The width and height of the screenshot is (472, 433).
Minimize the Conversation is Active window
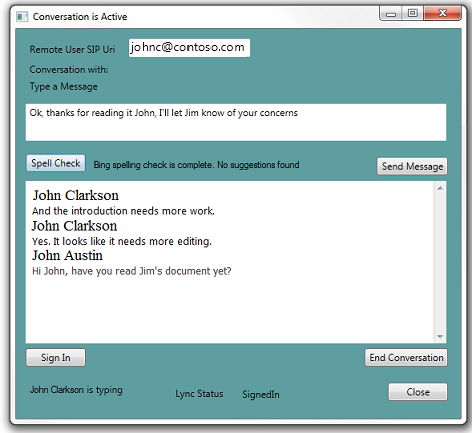point(391,14)
